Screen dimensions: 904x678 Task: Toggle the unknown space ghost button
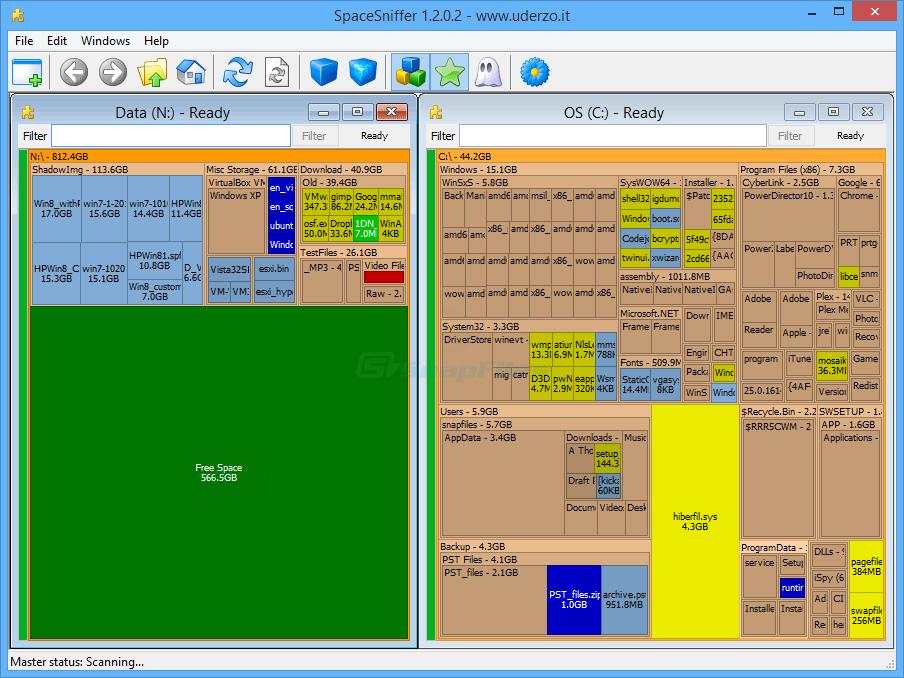point(487,72)
